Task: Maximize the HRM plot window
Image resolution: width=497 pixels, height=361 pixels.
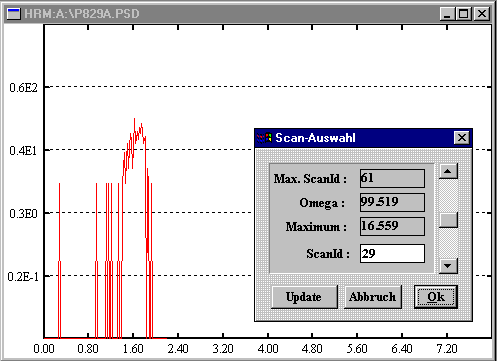Action: pos(463,14)
